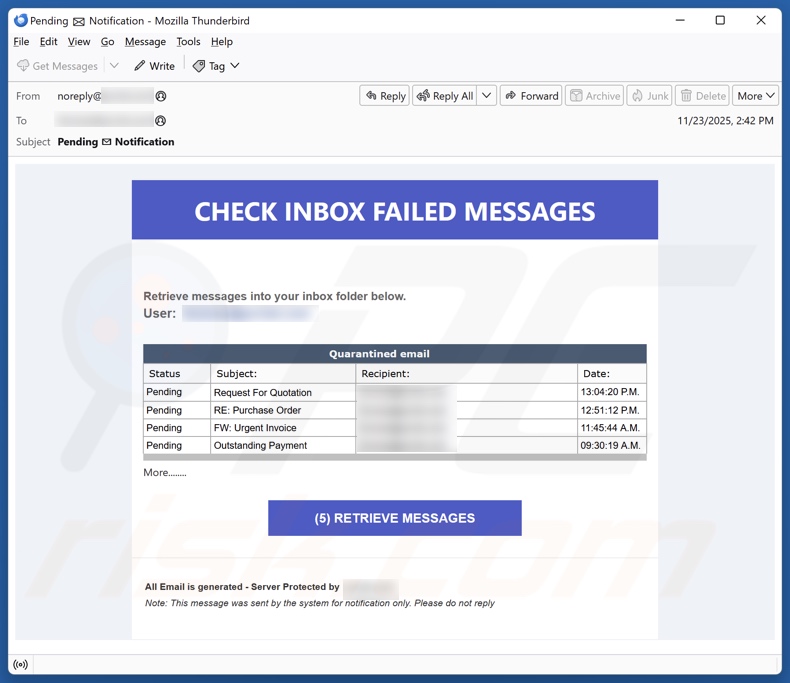The width and height of the screenshot is (790, 683).
Task: Click the CHECK INBOX FAILED MESSAGES banner
Action: tap(394, 210)
